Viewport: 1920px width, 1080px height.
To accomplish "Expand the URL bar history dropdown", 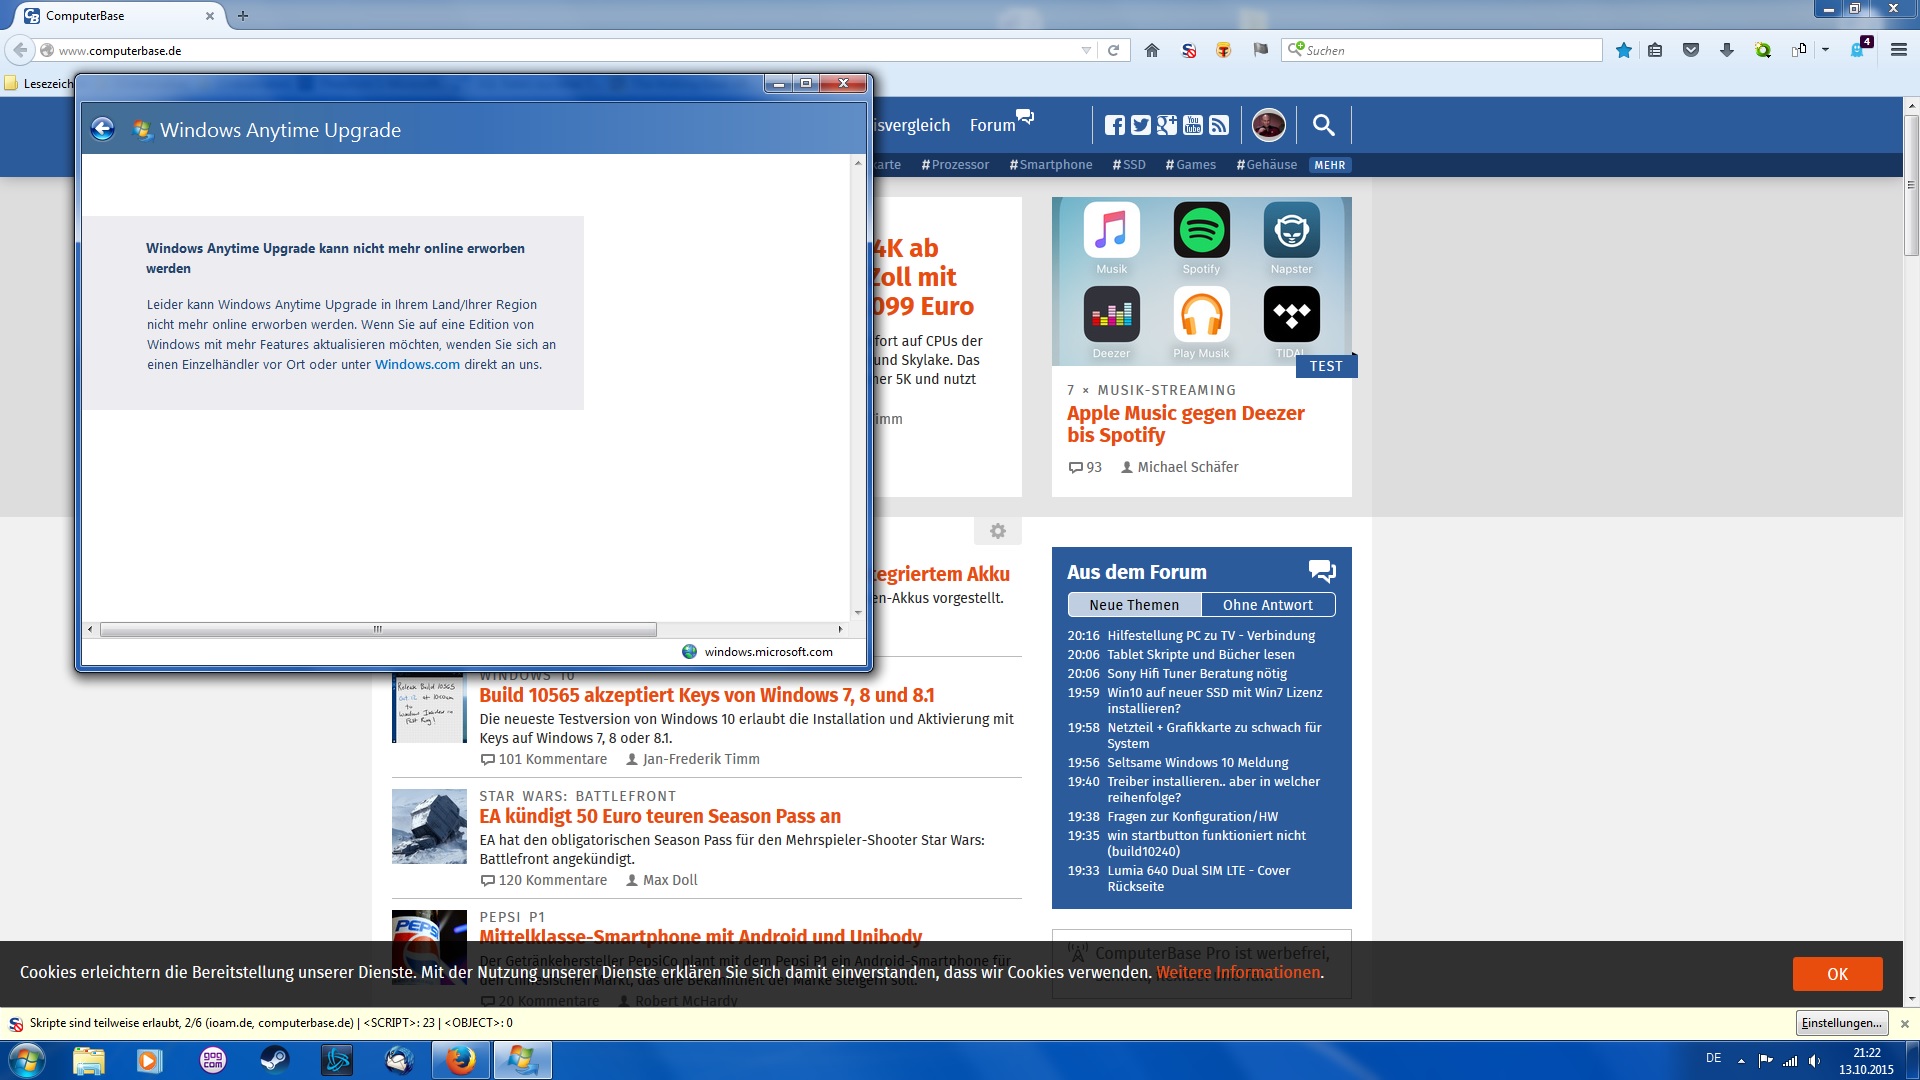I will (1086, 50).
